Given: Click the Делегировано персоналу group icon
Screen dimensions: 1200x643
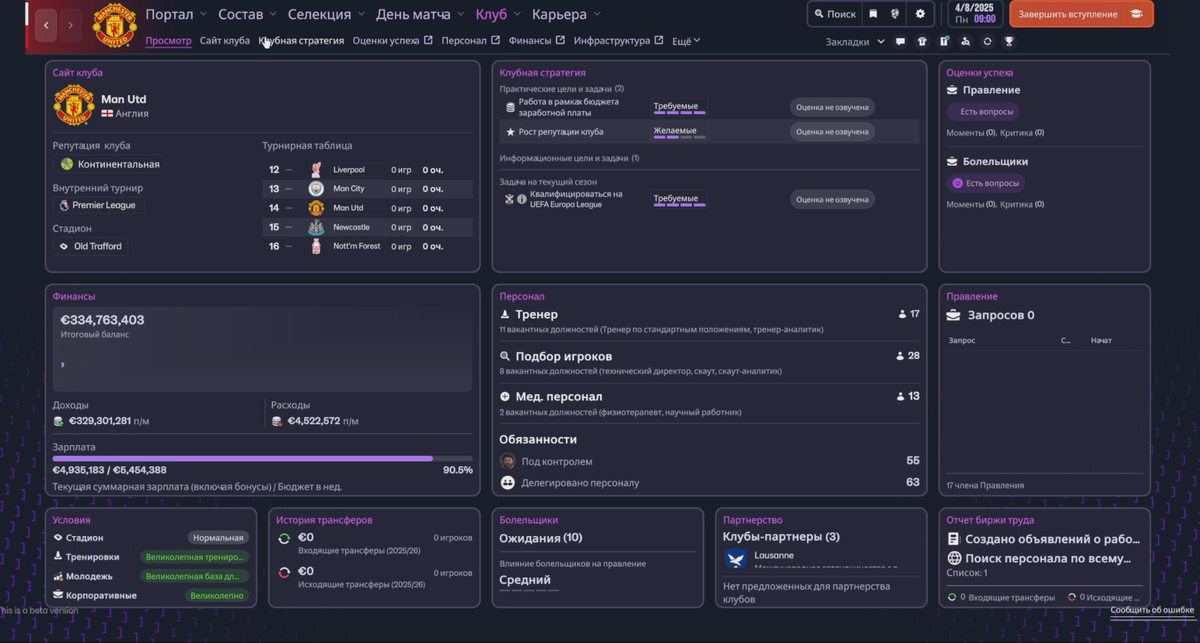Looking at the screenshot, I should point(508,483).
